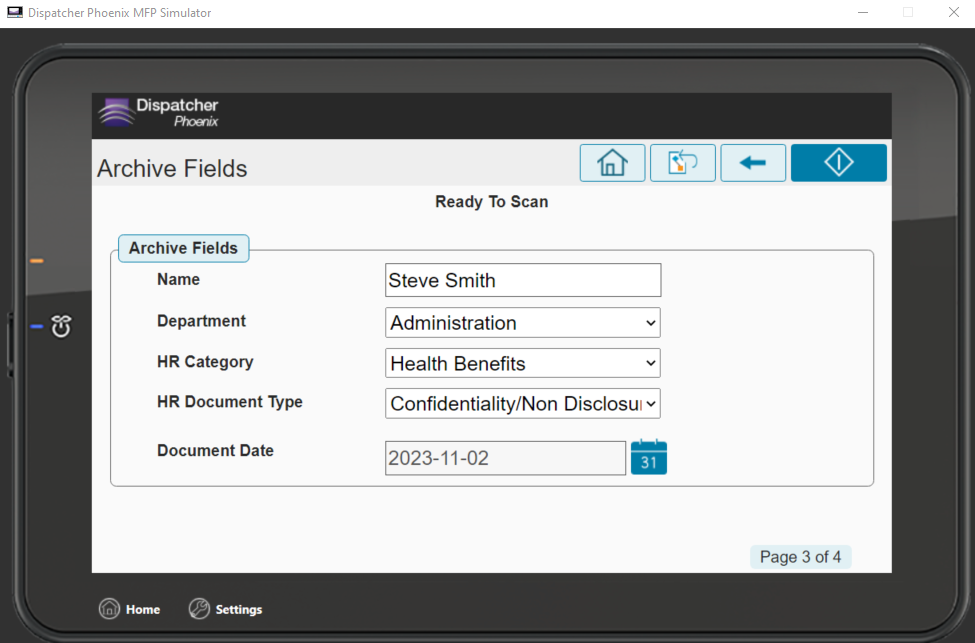Viewport: 975px width, 643px height.
Task: Expand the HR Document Type dropdown
Action: point(522,404)
